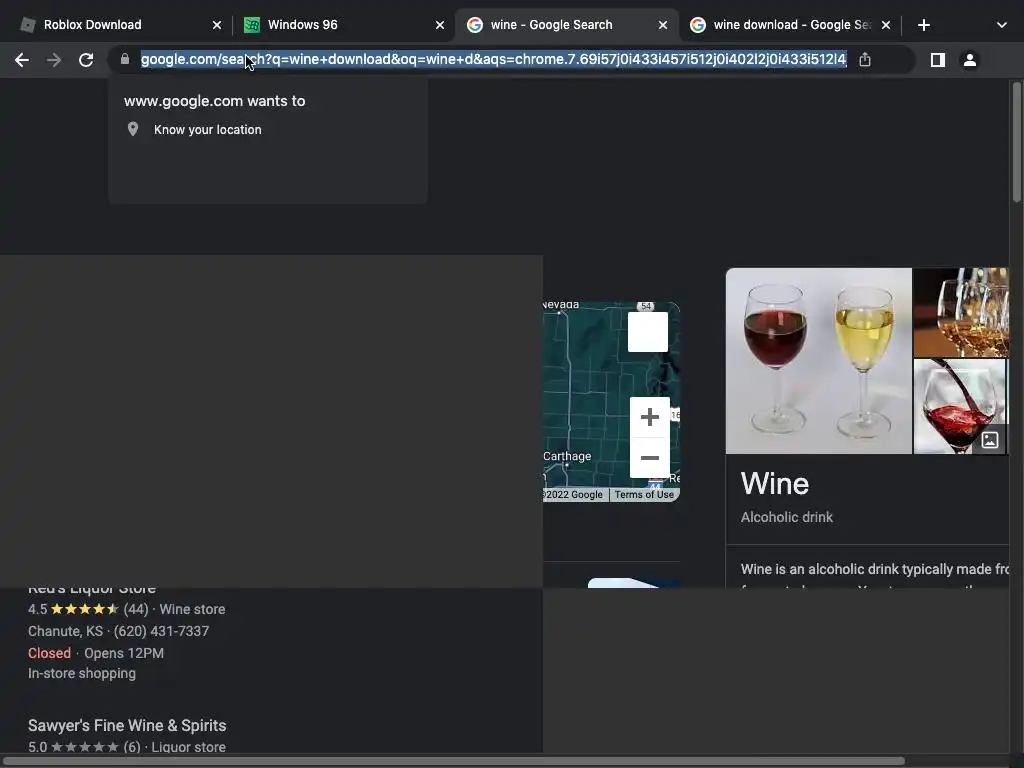
Task: Open the browser side panel
Action: click(938, 60)
